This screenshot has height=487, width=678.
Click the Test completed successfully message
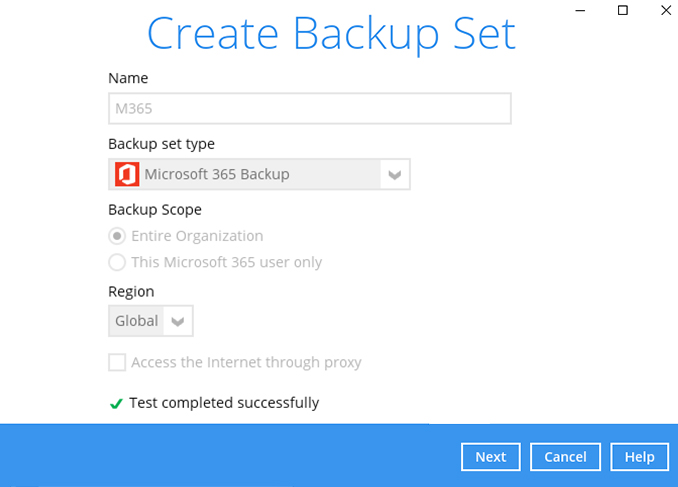pos(224,403)
